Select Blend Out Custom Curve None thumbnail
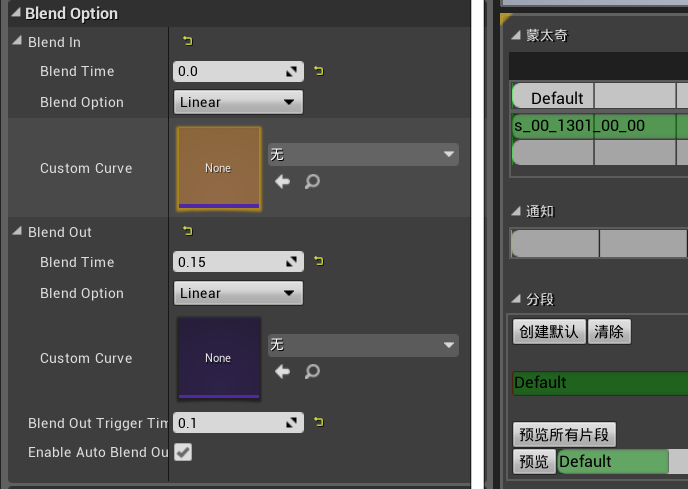This screenshot has width=688, height=489. 219,358
